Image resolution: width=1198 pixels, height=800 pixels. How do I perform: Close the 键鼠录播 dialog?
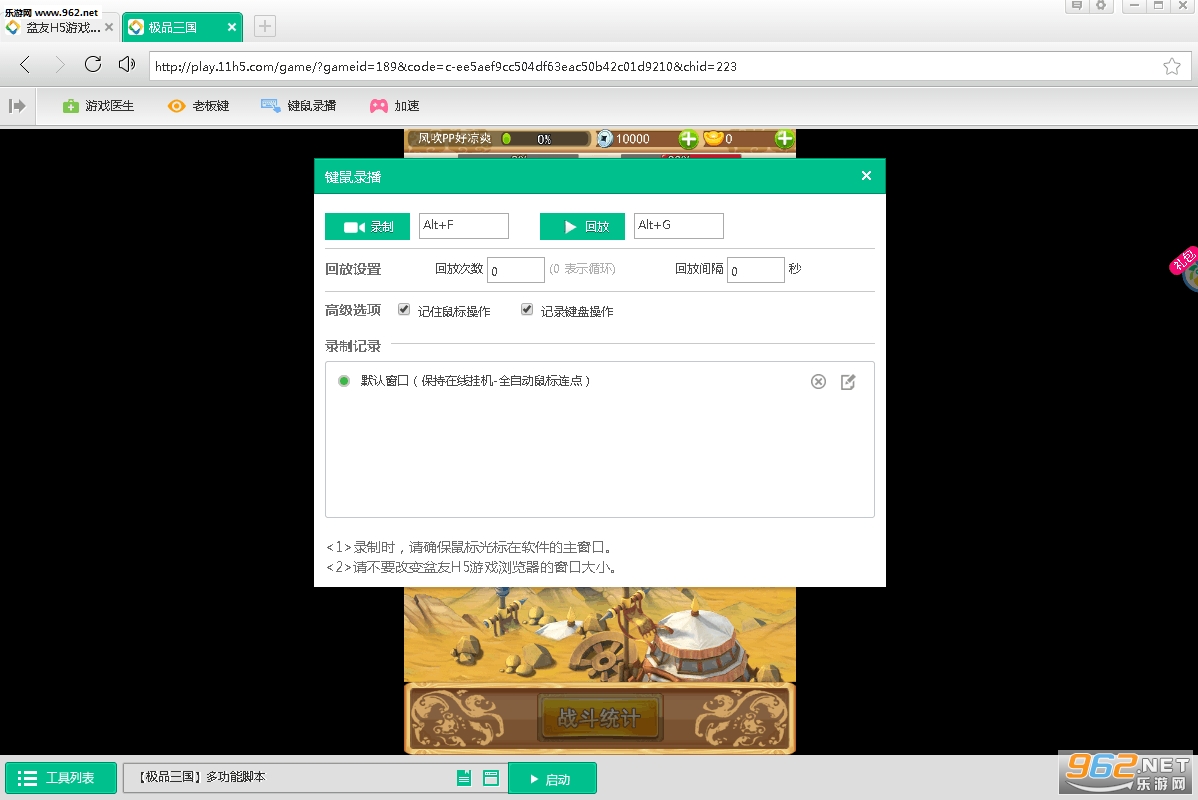tap(866, 176)
